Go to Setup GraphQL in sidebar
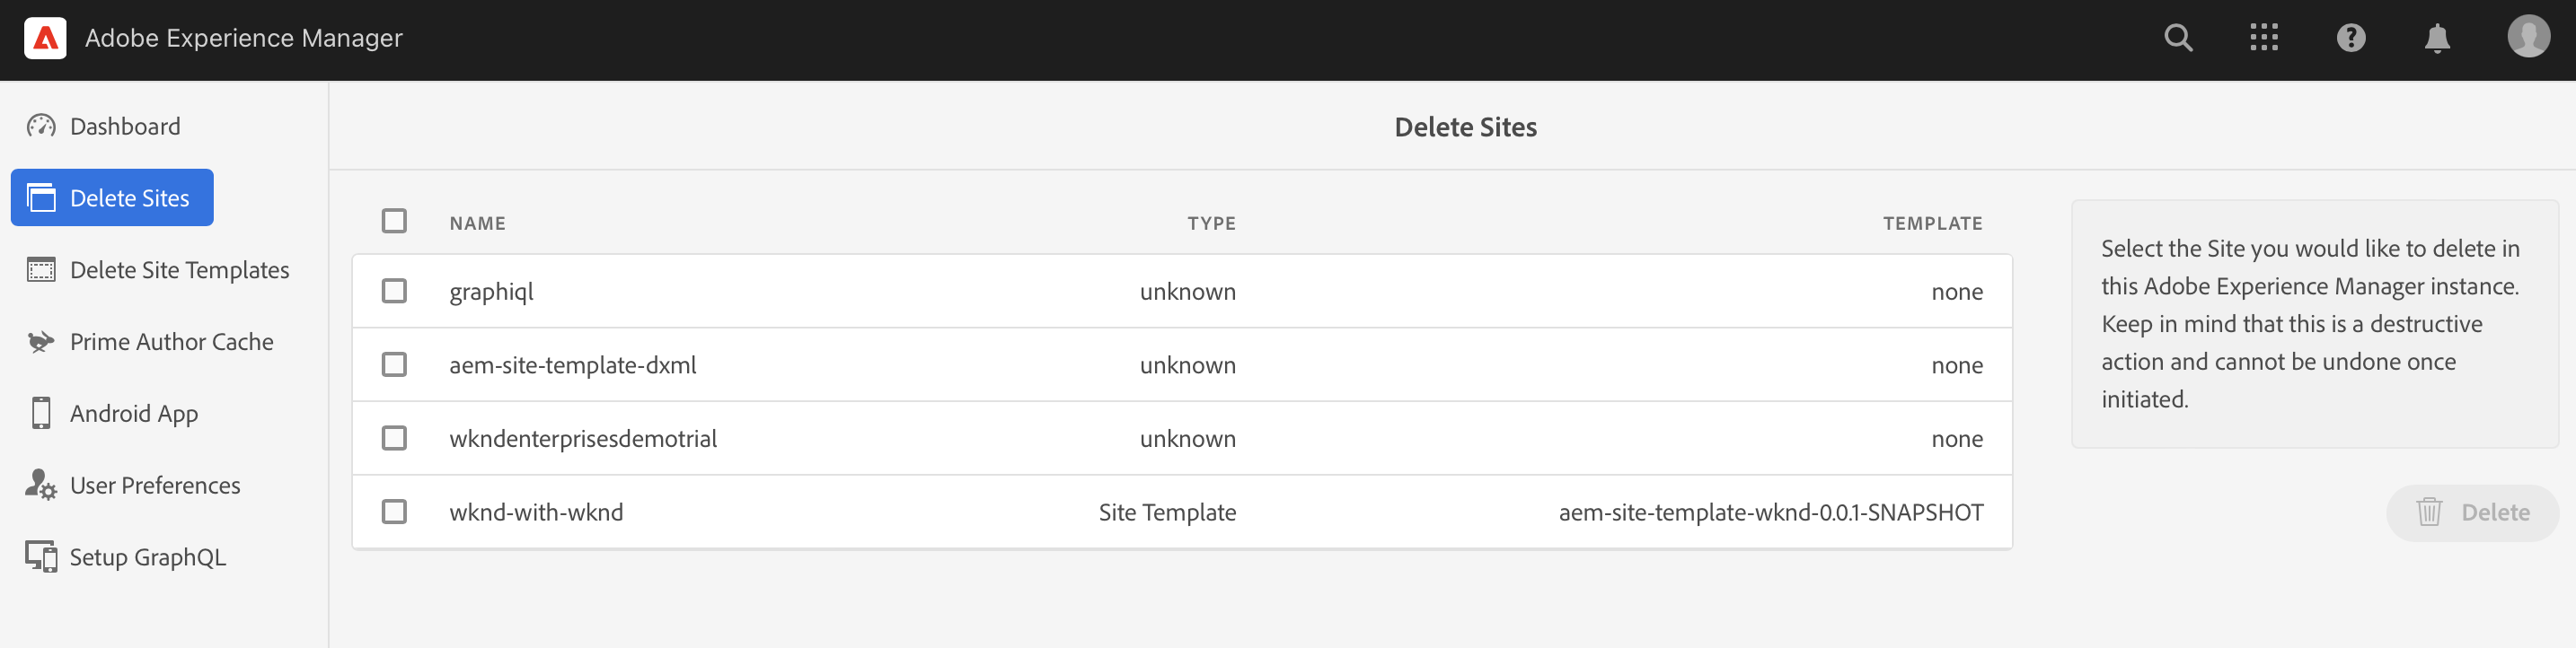Viewport: 2576px width, 648px height. [x=147, y=557]
